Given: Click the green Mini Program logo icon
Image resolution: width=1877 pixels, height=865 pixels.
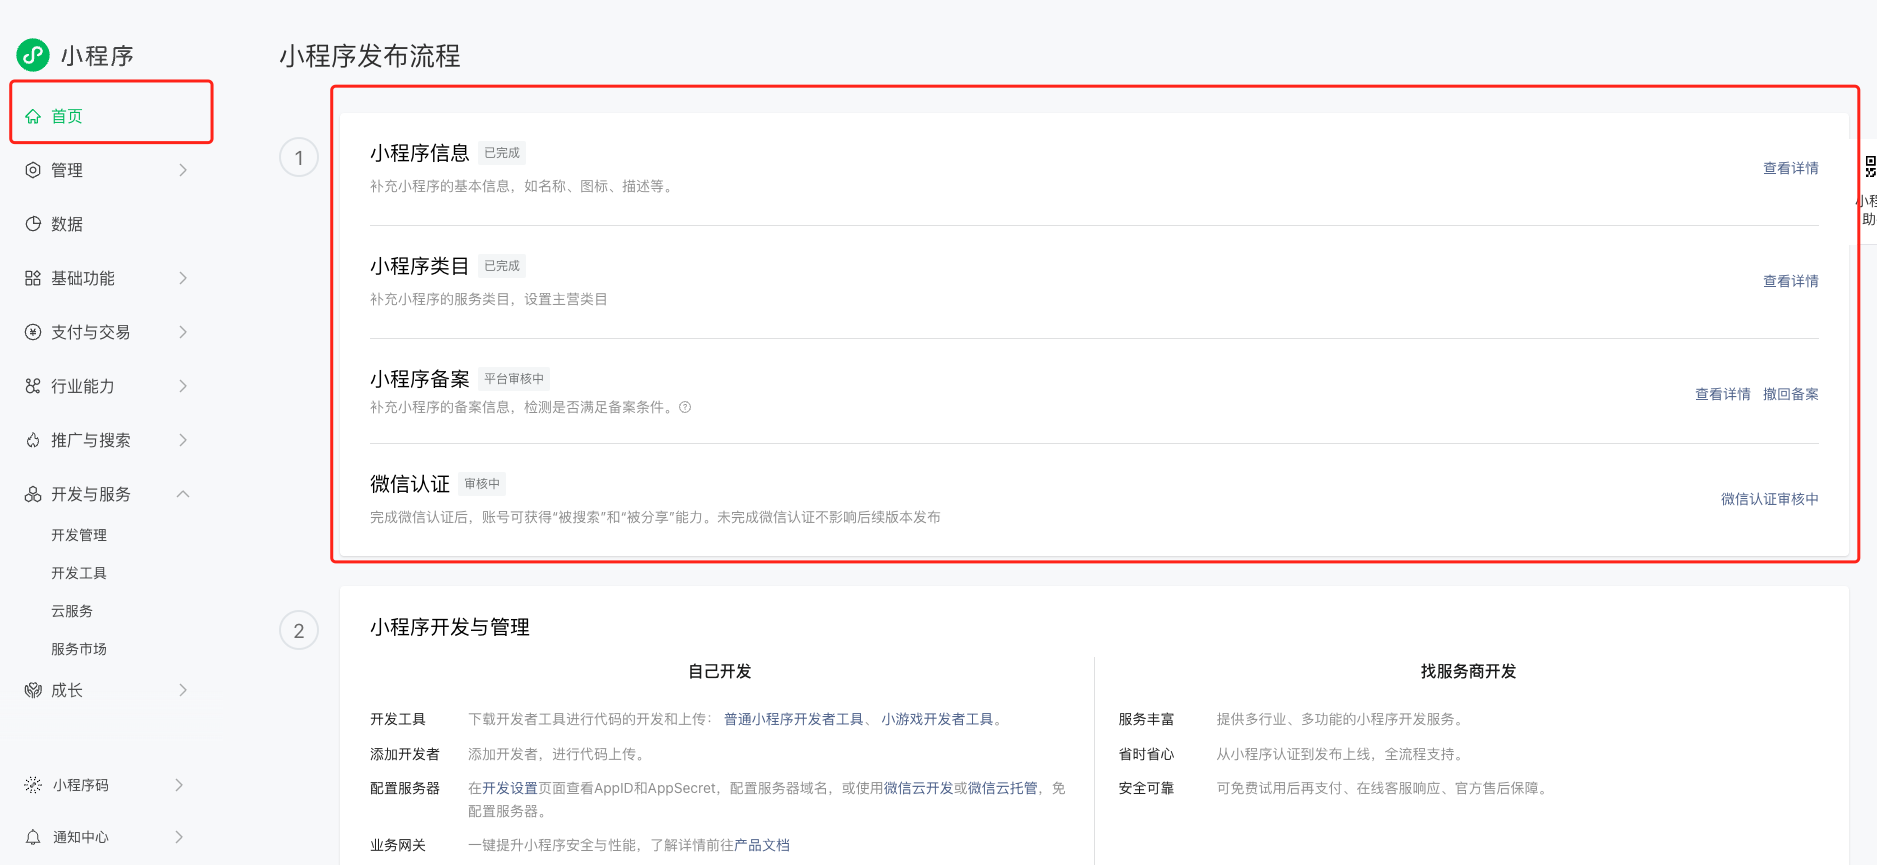Looking at the screenshot, I should pyautogui.click(x=33, y=55).
